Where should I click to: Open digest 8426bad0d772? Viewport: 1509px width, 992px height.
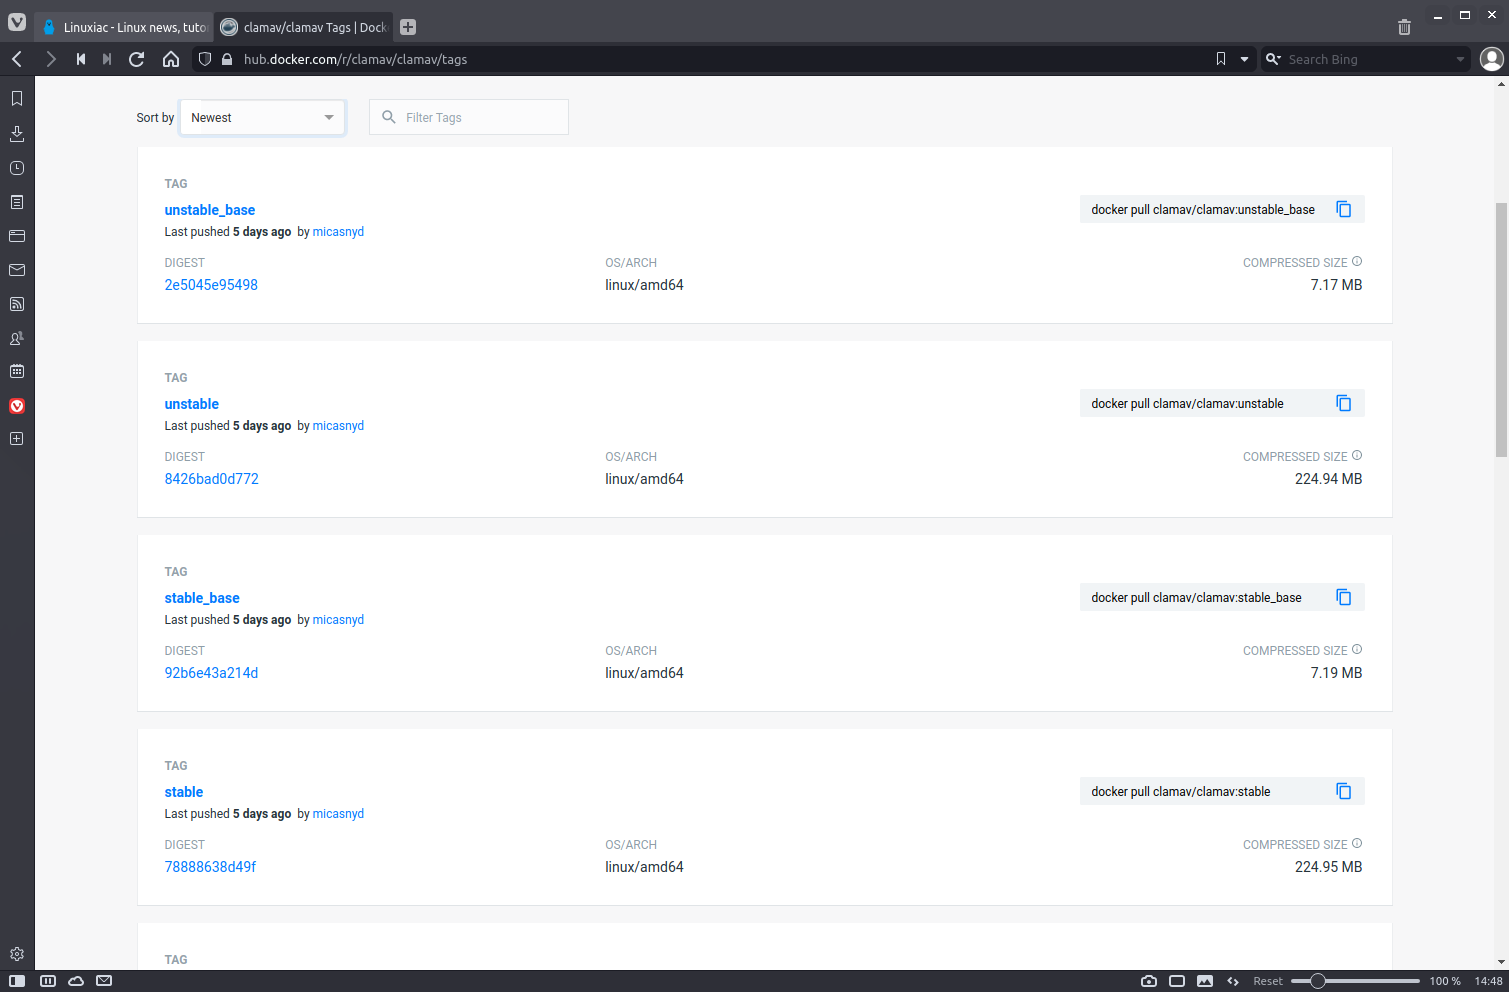pos(212,479)
